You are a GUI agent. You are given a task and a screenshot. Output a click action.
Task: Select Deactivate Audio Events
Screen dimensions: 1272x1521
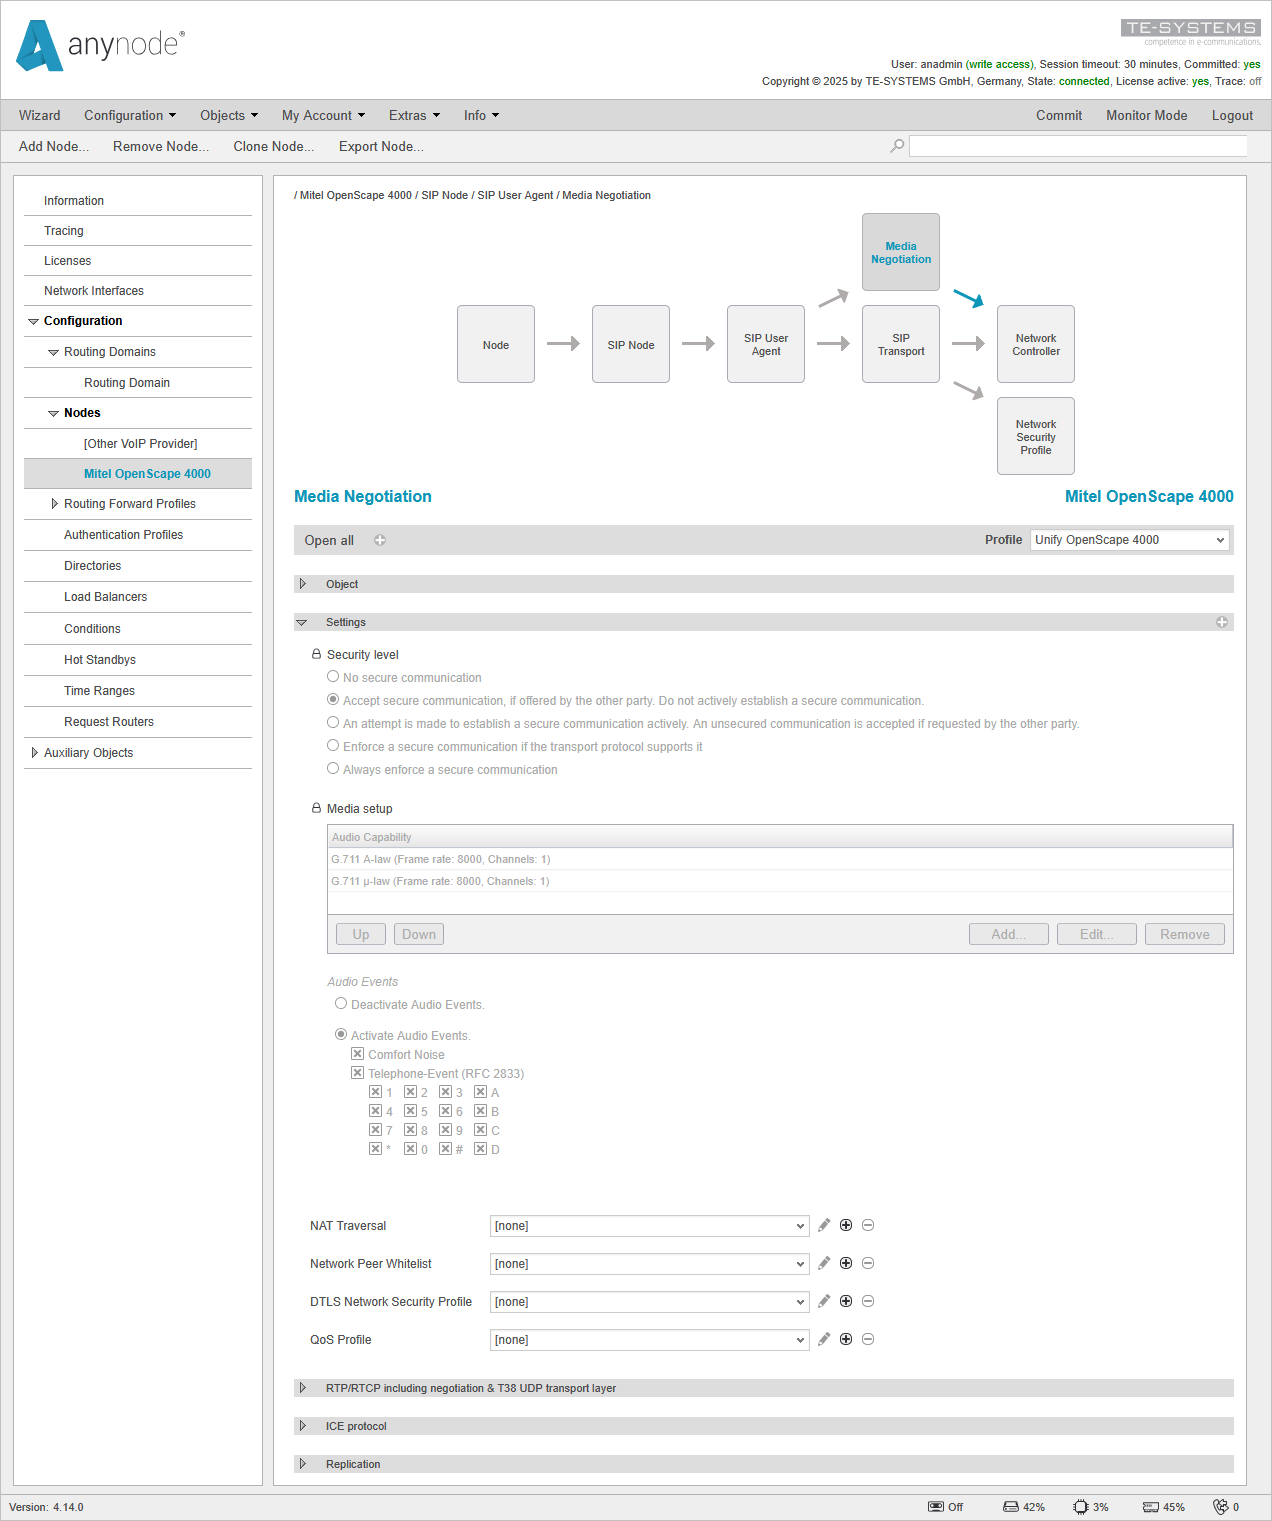(341, 1003)
